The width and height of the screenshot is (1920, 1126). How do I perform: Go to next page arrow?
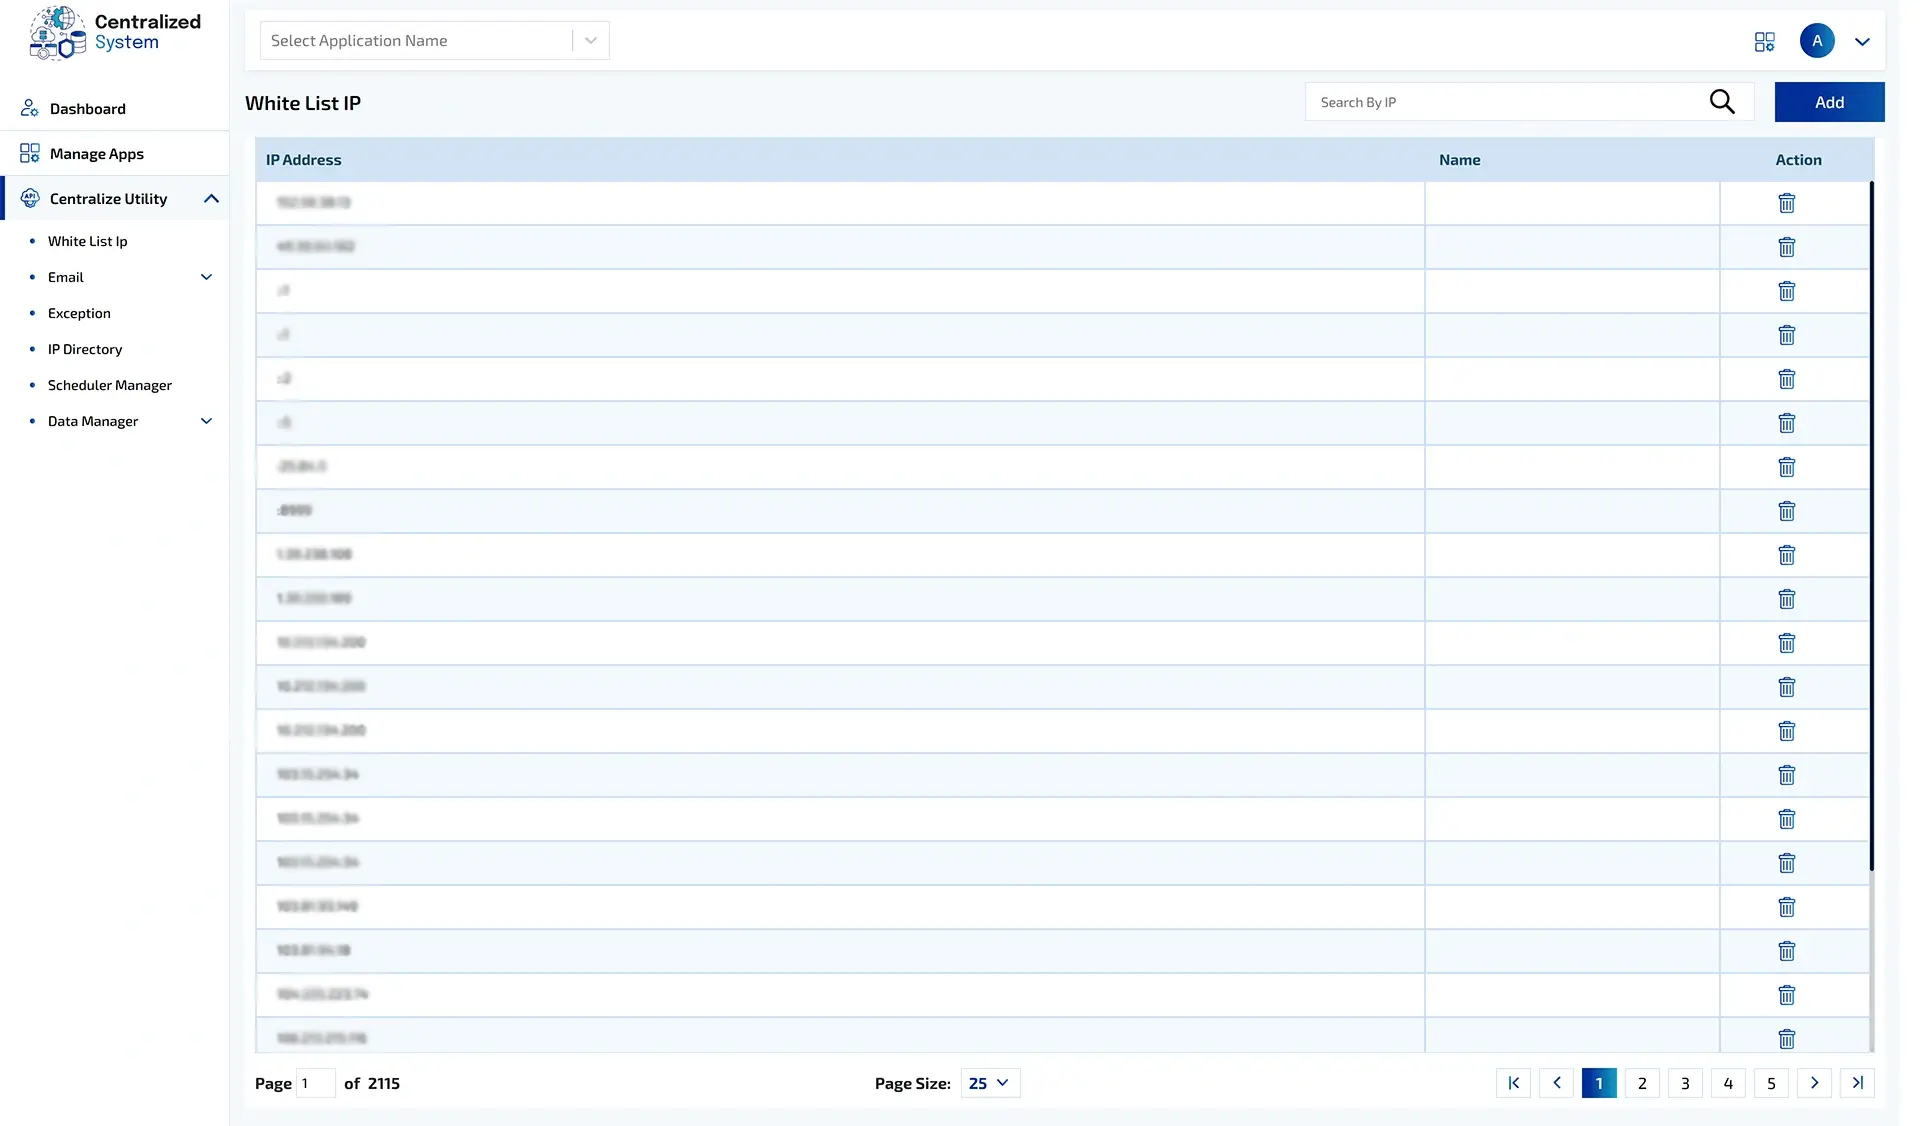tap(1814, 1083)
